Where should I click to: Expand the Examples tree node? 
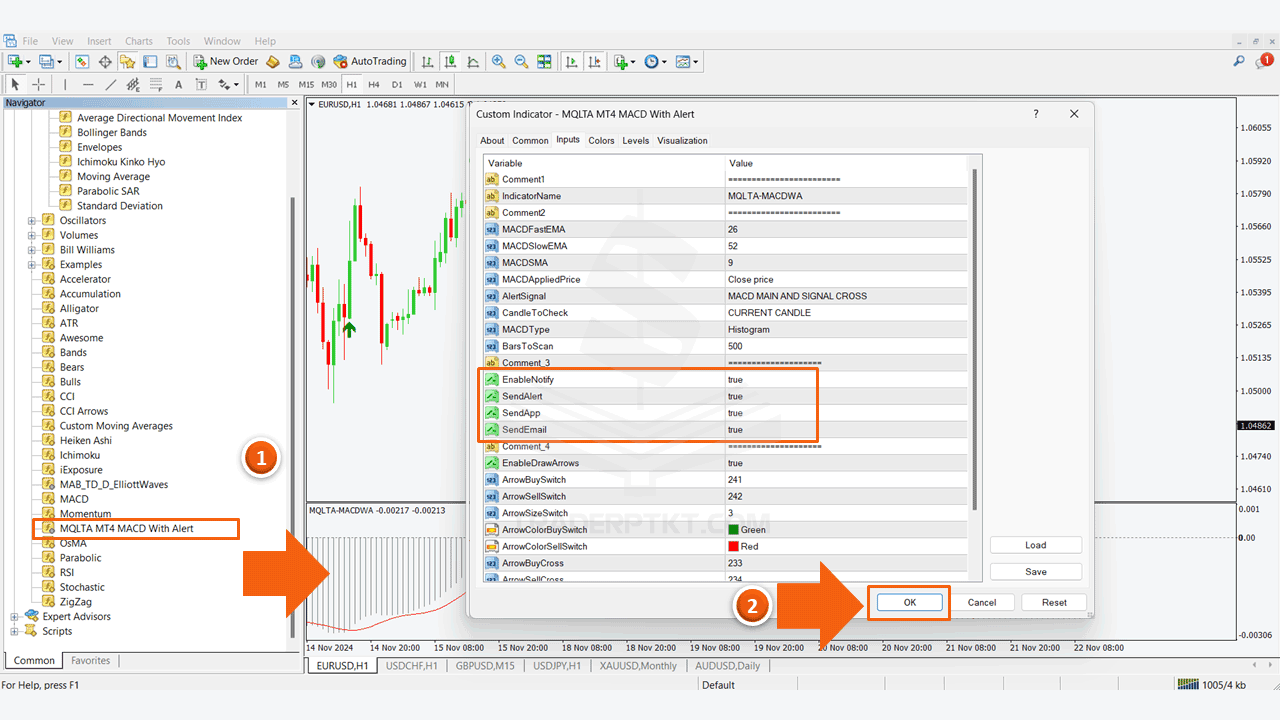(x=32, y=264)
